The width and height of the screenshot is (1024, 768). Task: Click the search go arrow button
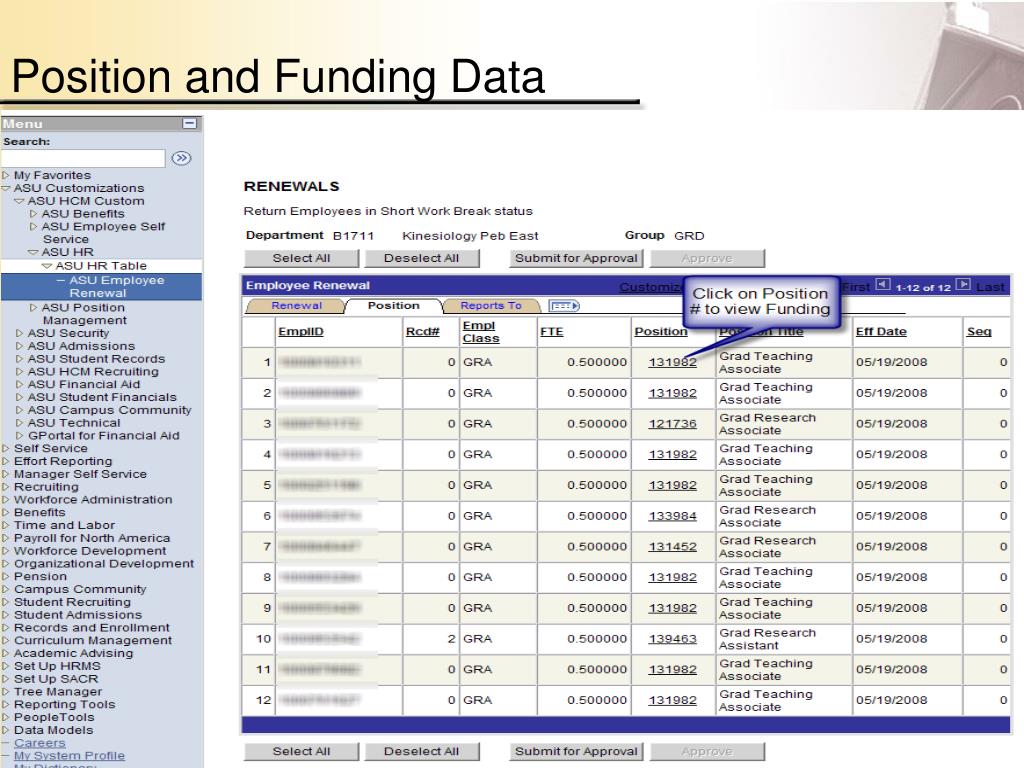coord(181,158)
